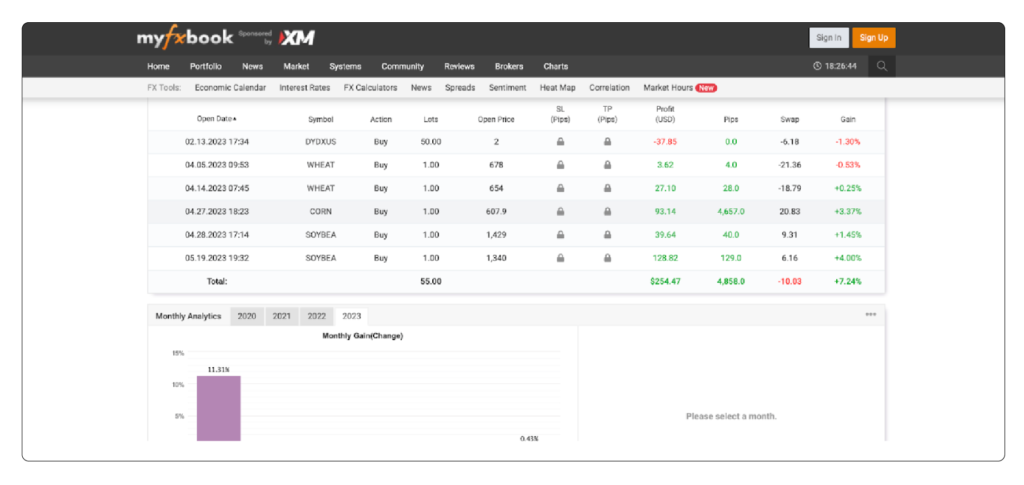This screenshot has width=1024, height=485.
Task: Click TP lock icon in CORN row
Action: pyautogui.click(x=607, y=212)
